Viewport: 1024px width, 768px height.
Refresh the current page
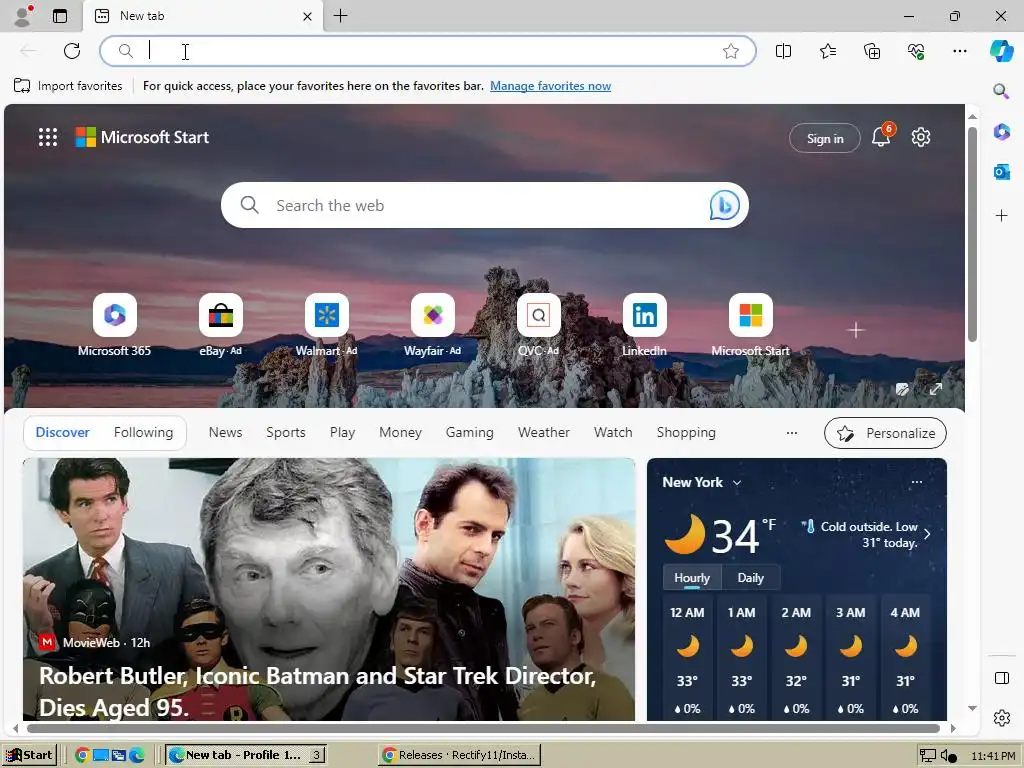pyautogui.click(x=72, y=51)
